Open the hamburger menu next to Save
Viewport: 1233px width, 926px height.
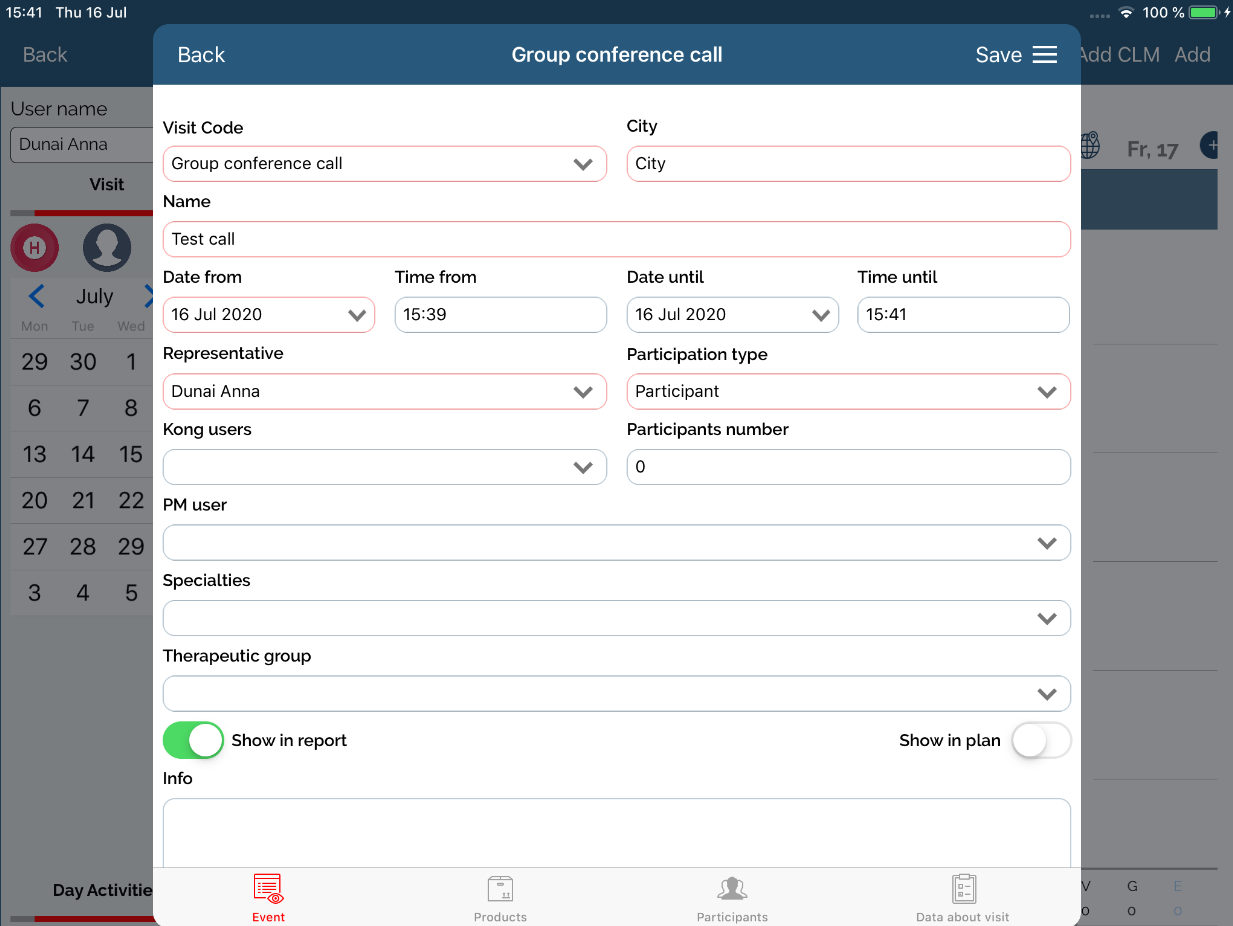pos(1044,55)
